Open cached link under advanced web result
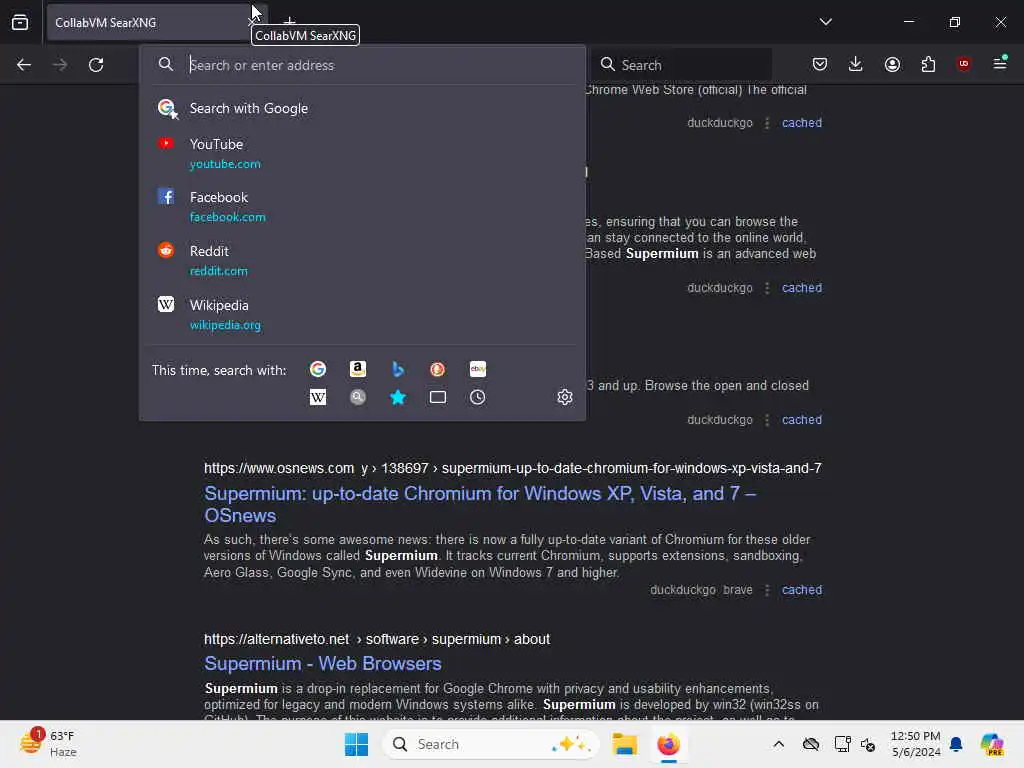The width and height of the screenshot is (1024, 768). (802, 288)
